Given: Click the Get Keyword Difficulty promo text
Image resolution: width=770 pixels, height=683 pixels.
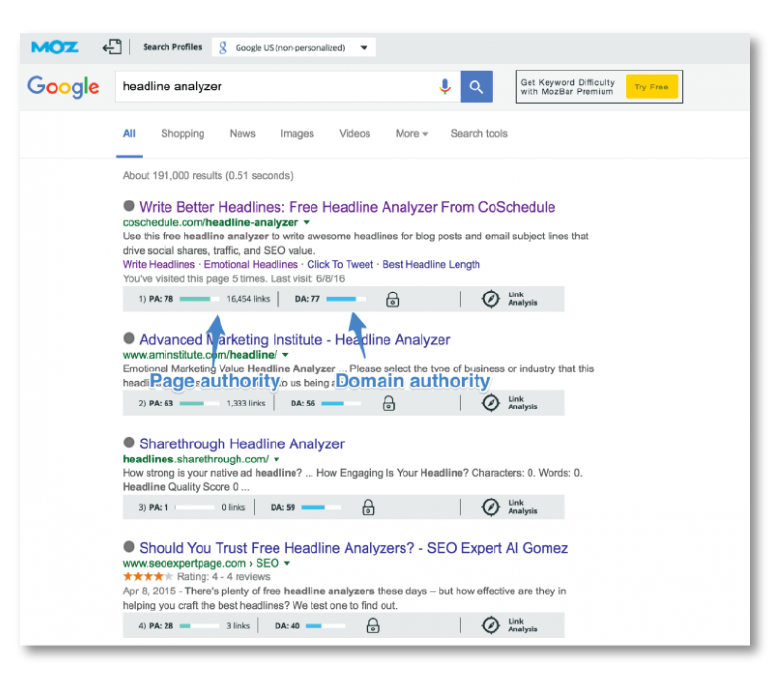Looking at the screenshot, I should [x=568, y=87].
